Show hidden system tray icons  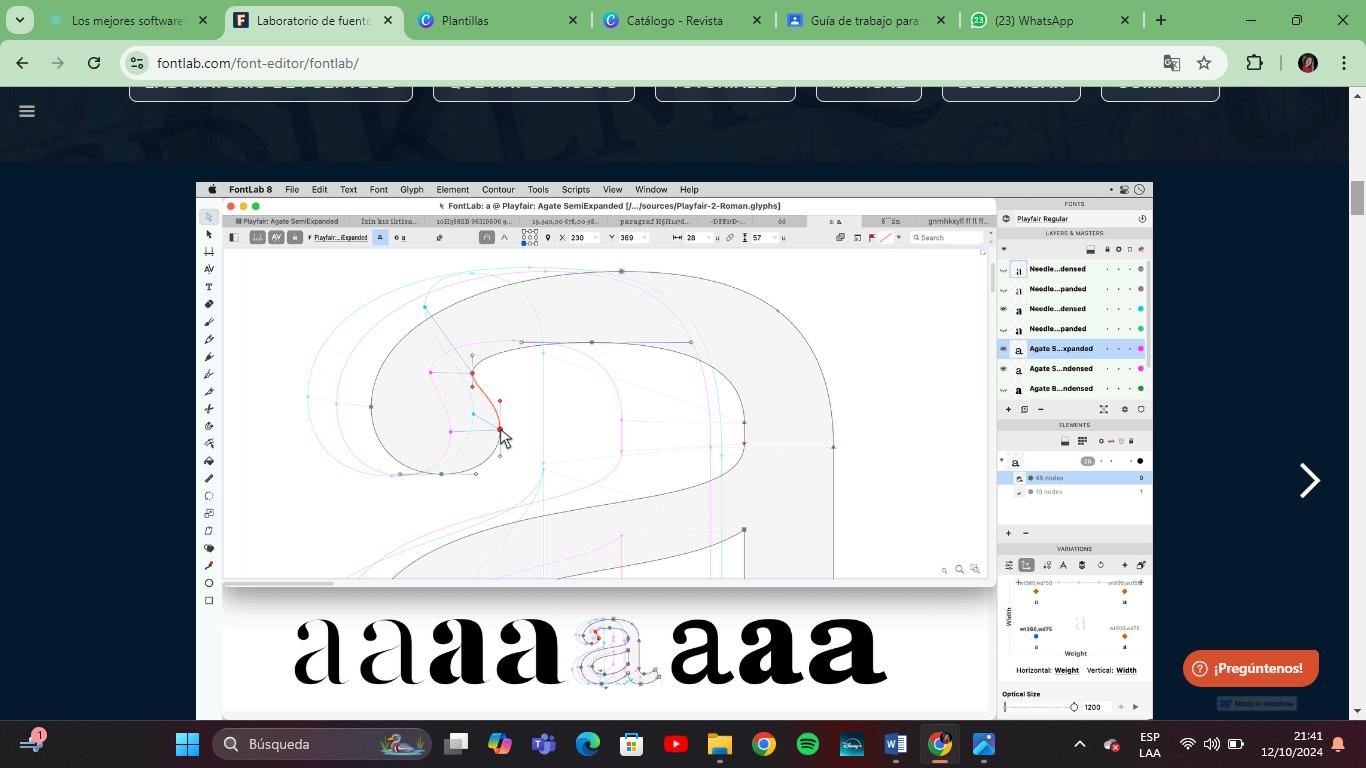tap(1079, 744)
